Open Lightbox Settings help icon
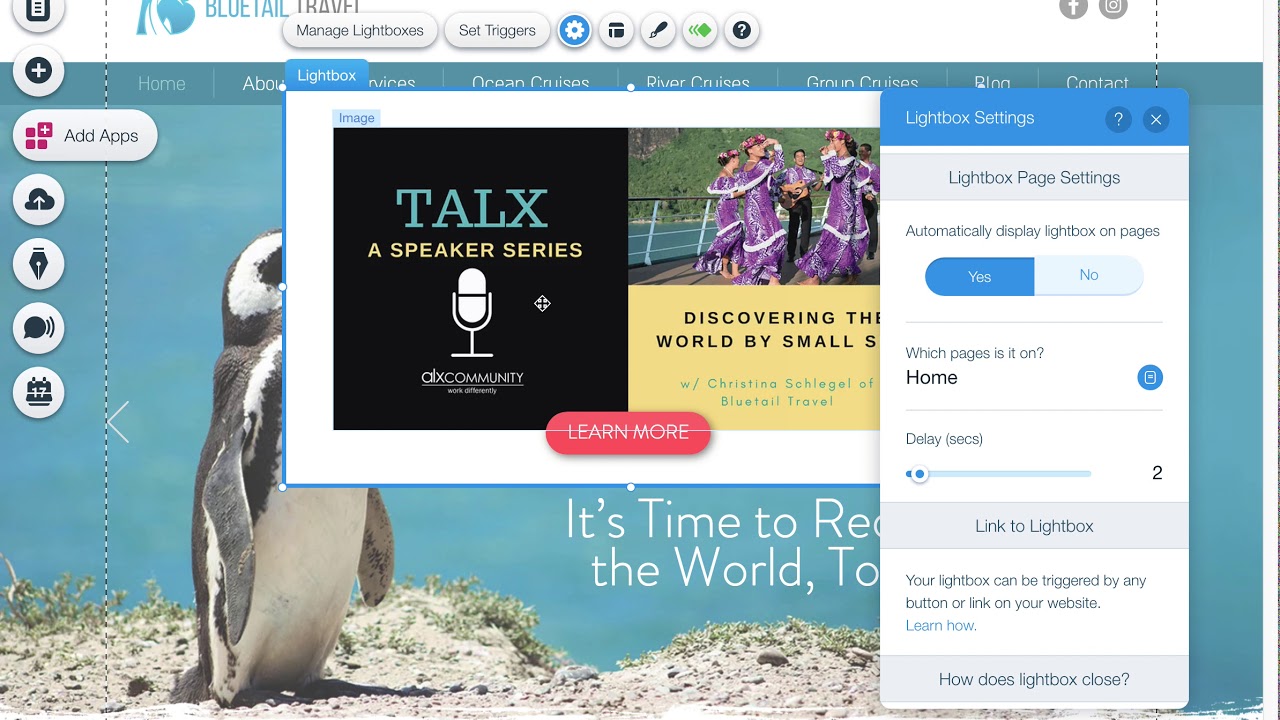The height and width of the screenshot is (720, 1280). tap(1118, 119)
